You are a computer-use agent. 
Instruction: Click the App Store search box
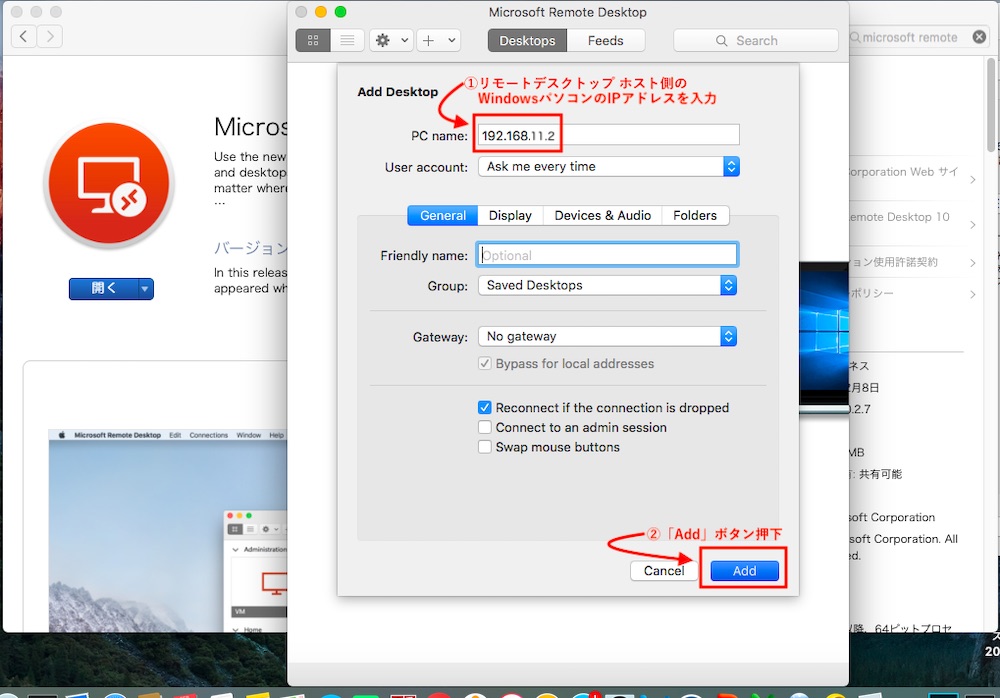click(918, 37)
